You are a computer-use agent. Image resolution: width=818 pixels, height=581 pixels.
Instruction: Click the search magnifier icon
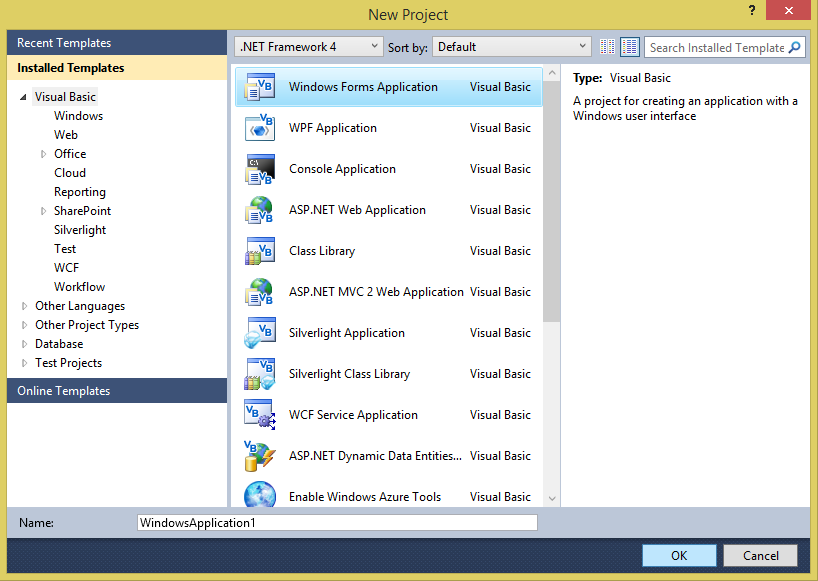(x=795, y=47)
